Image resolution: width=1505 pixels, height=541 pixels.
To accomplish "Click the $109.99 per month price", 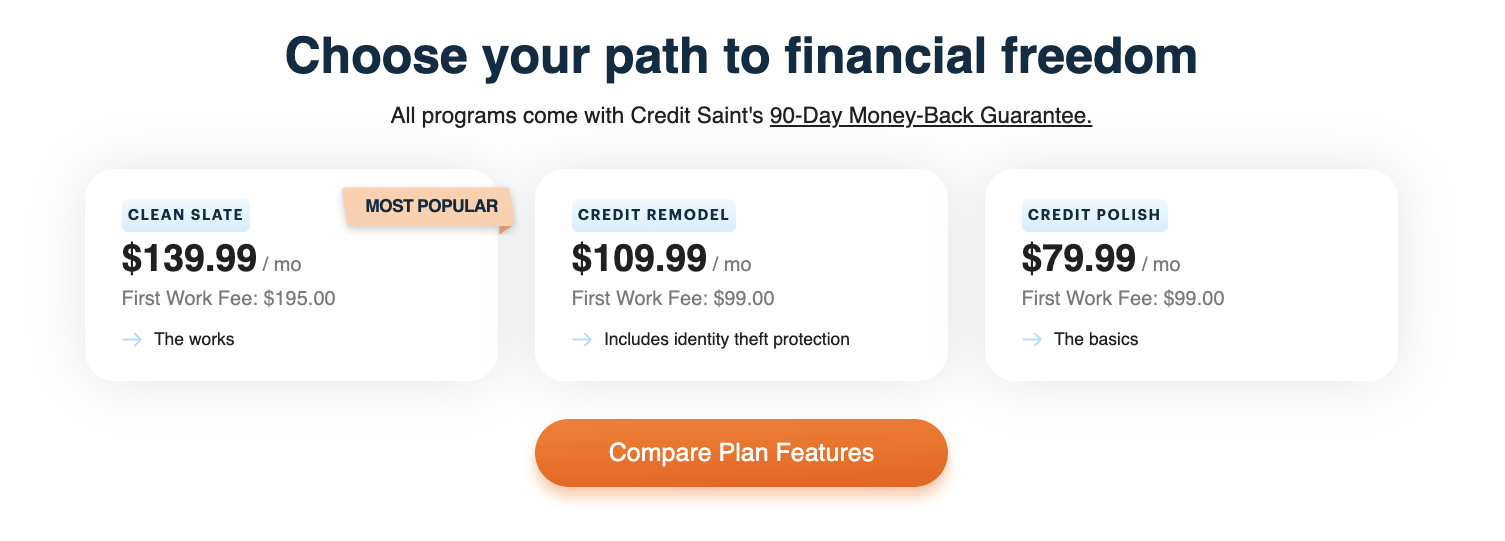I will [661, 260].
